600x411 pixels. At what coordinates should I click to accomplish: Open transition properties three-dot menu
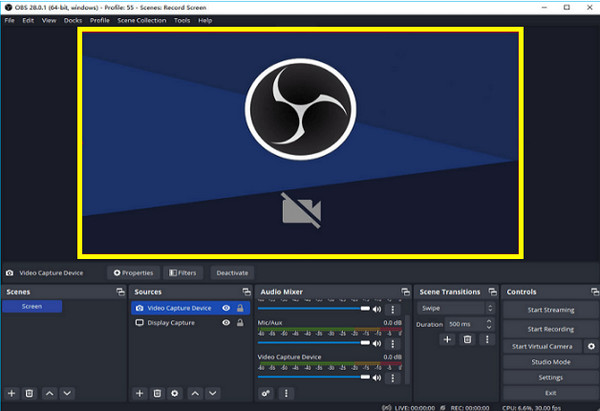487,339
